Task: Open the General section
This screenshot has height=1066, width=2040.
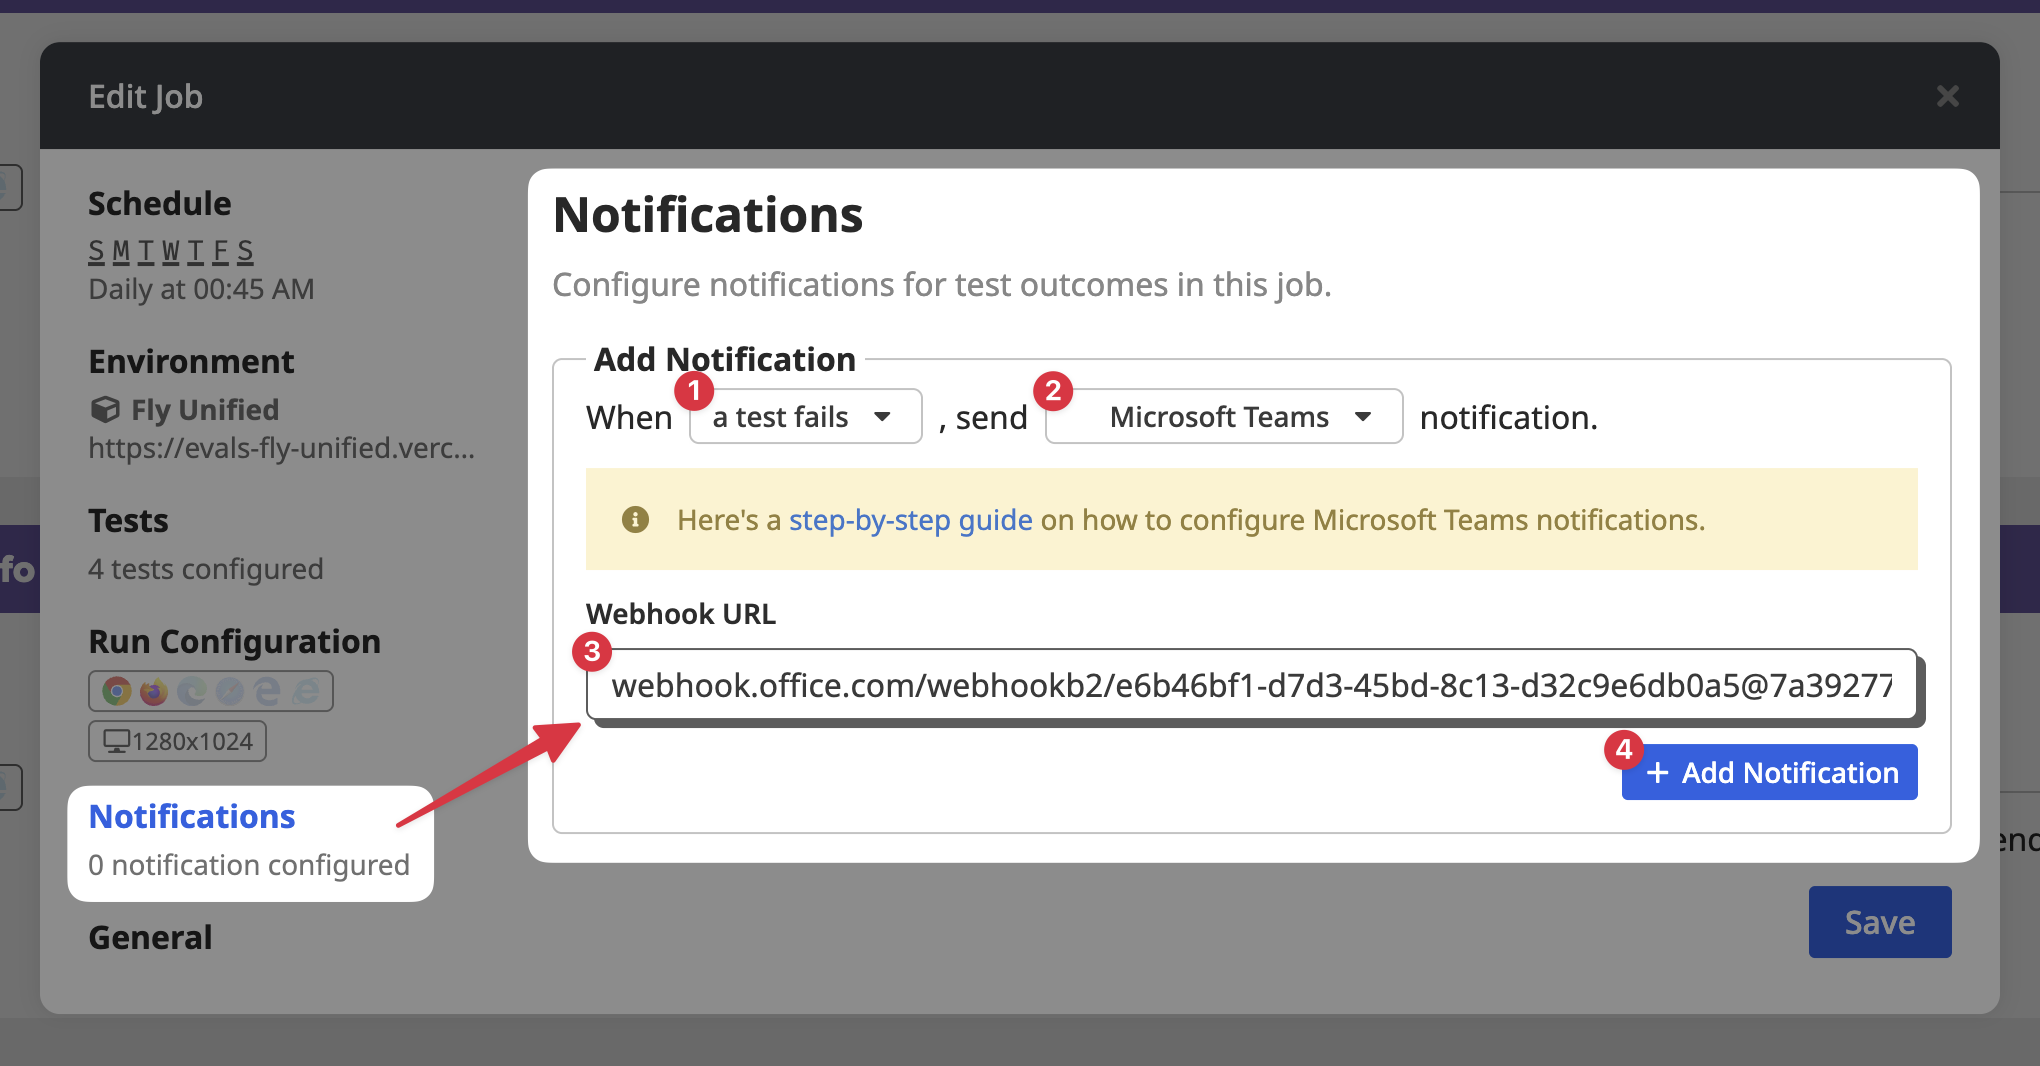Action: coord(150,937)
